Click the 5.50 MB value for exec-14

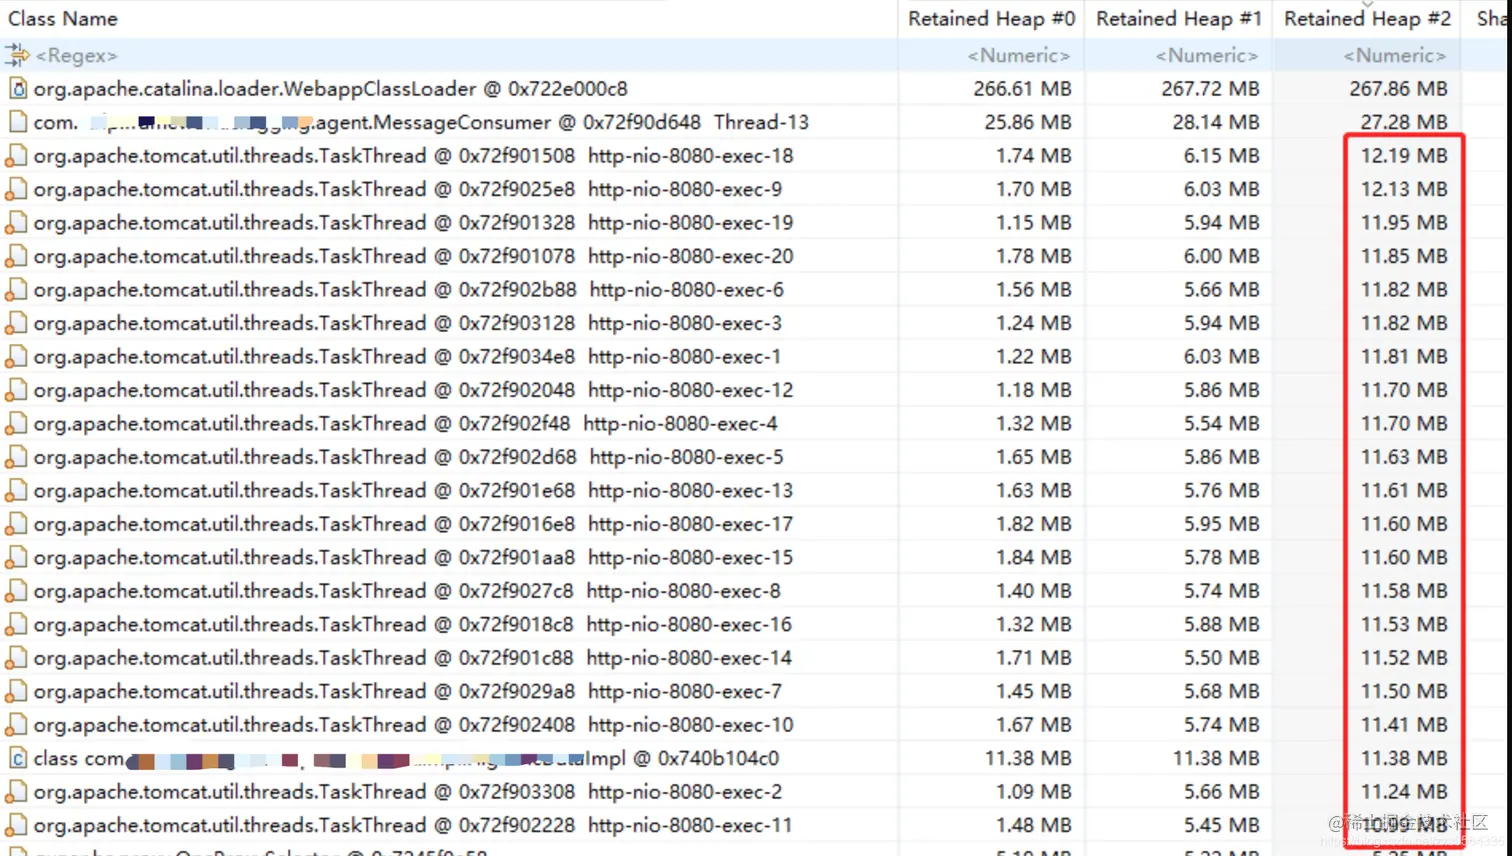[x=1221, y=658]
